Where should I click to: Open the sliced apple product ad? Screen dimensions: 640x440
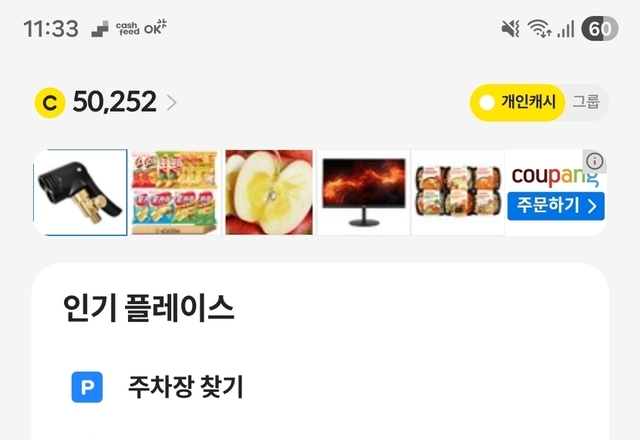click(x=269, y=192)
